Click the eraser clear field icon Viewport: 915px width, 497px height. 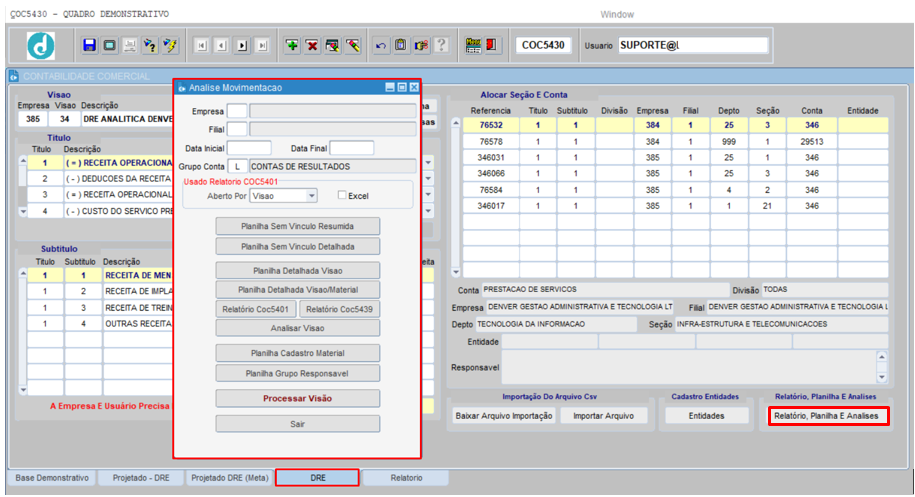(x=352, y=45)
